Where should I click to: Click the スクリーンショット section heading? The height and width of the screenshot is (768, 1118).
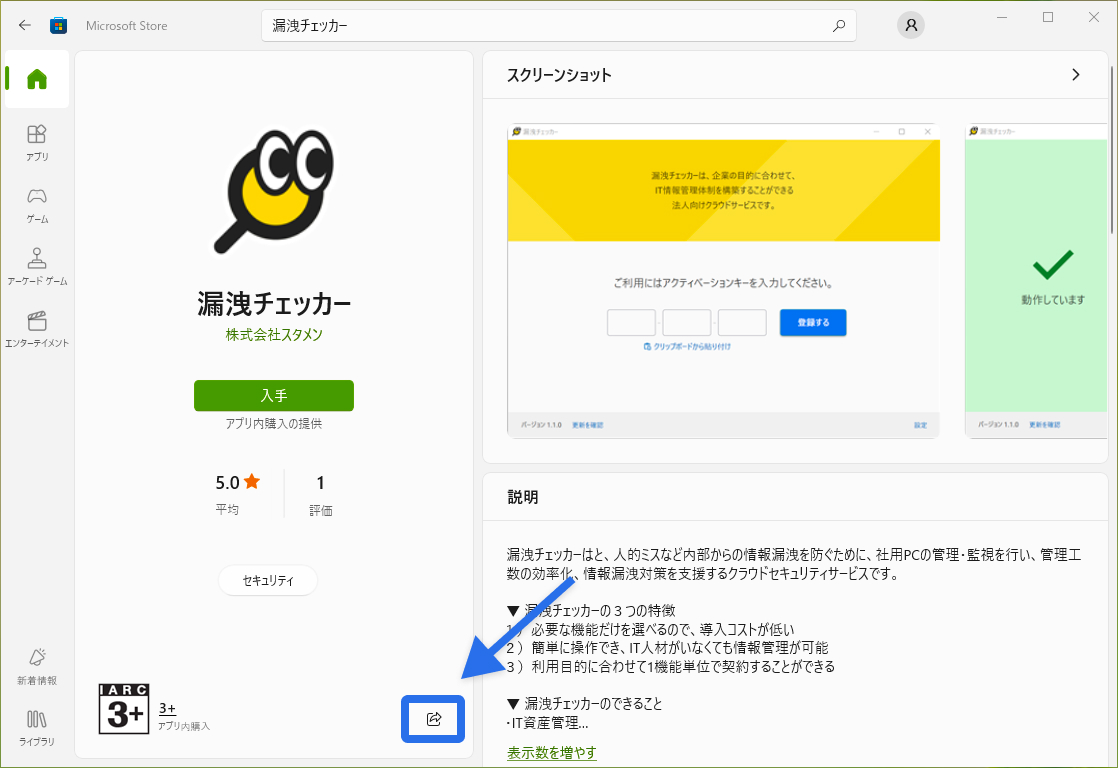pos(559,75)
